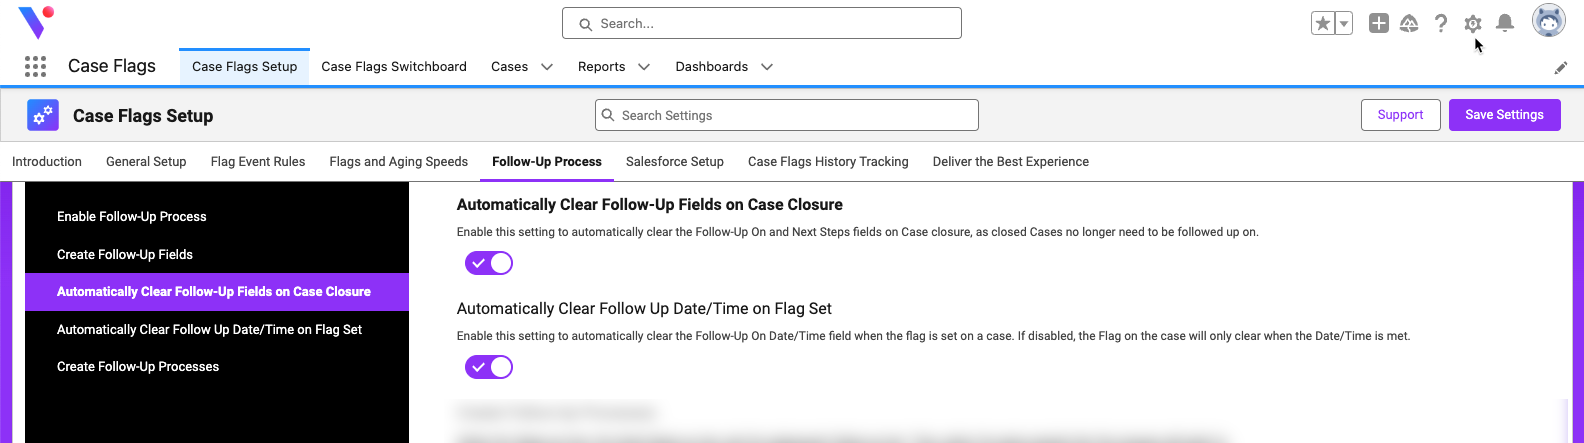The image size is (1584, 443).
Task: Open the Help question mark icon
Action: 1441,23
